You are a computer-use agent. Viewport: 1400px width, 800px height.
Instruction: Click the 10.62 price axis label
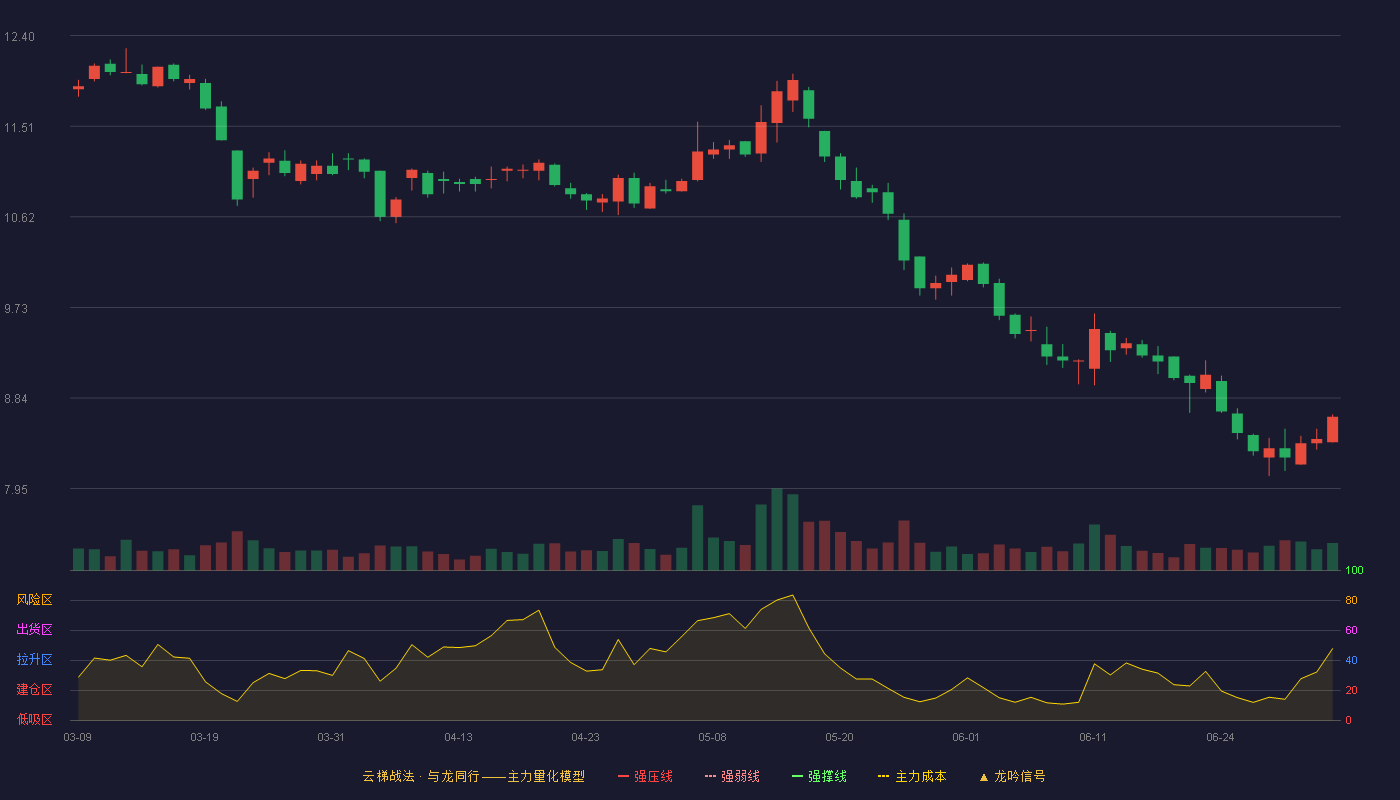pos(19,218)
